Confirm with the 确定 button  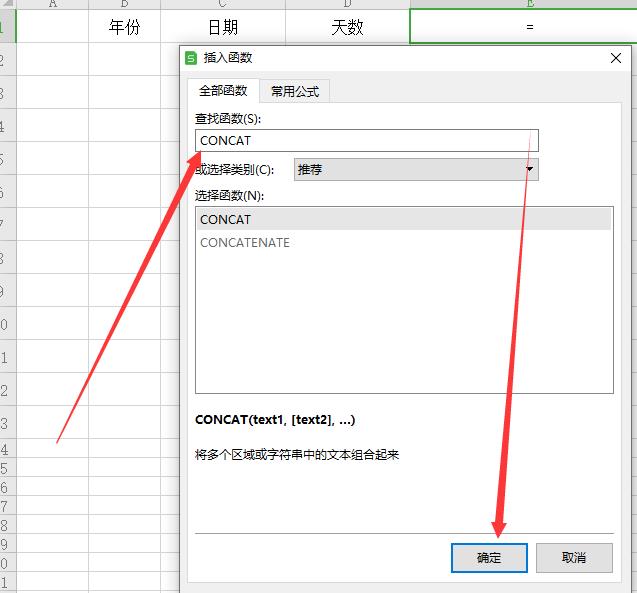pyautogui.click(x=489, y=557)
